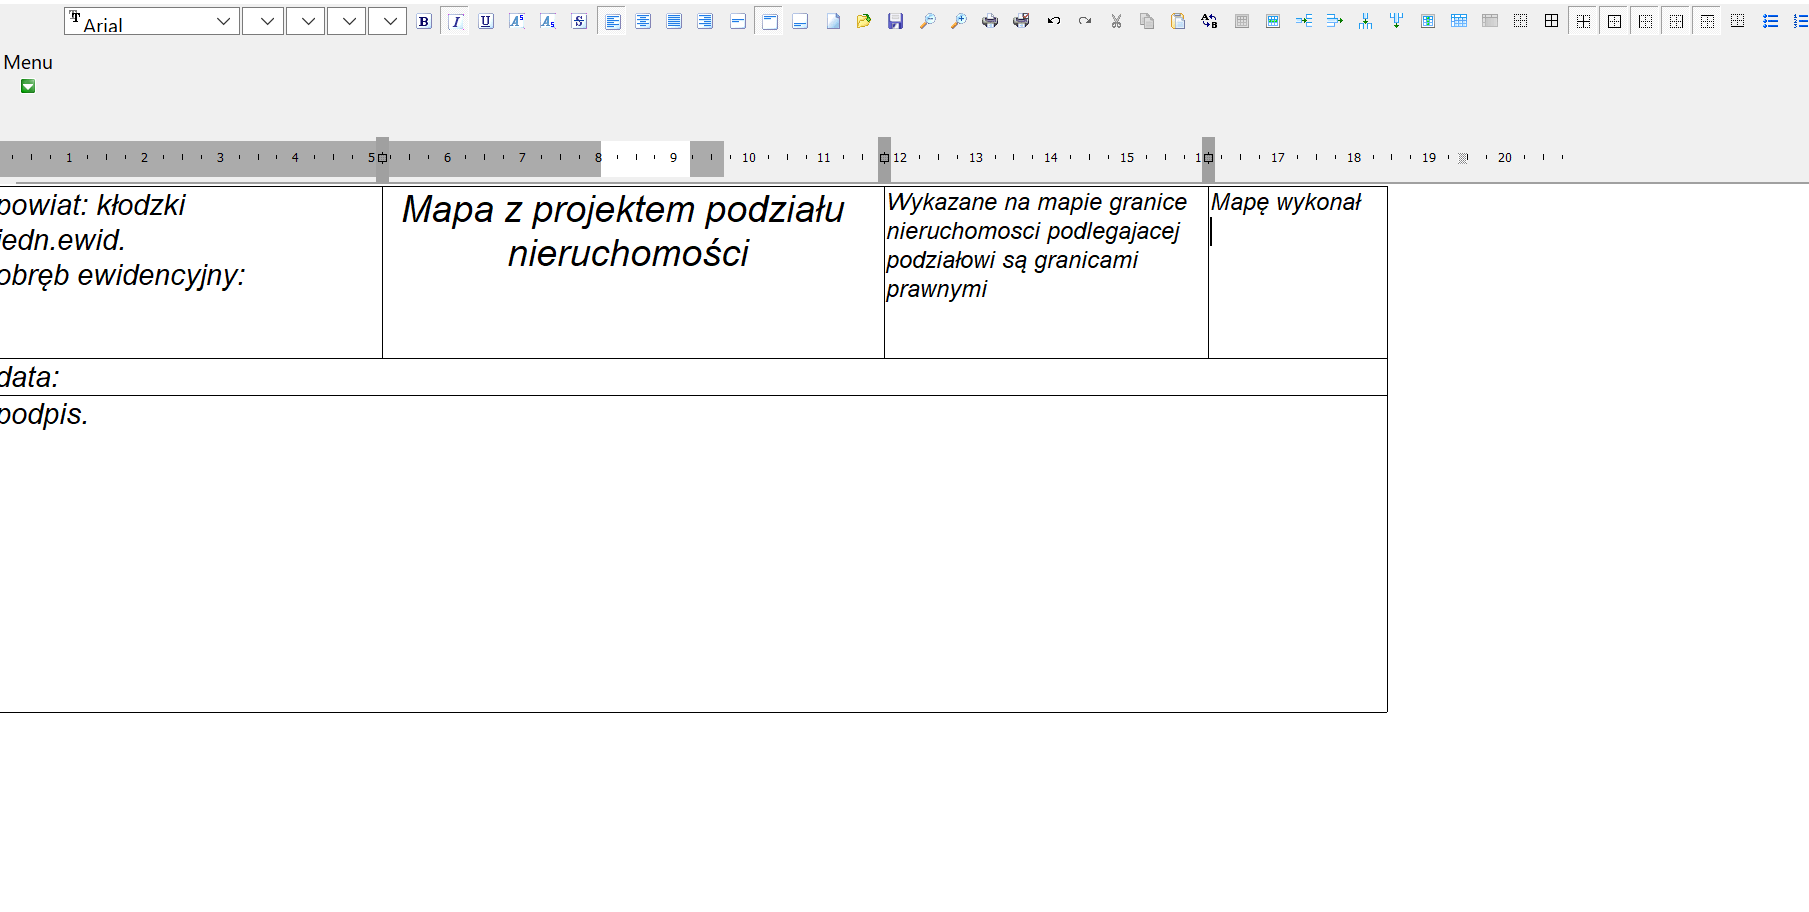Click the 'Mapa z projektem podziału' title cell
Viewport: 1809px width, 912px height.
point(633,272)
